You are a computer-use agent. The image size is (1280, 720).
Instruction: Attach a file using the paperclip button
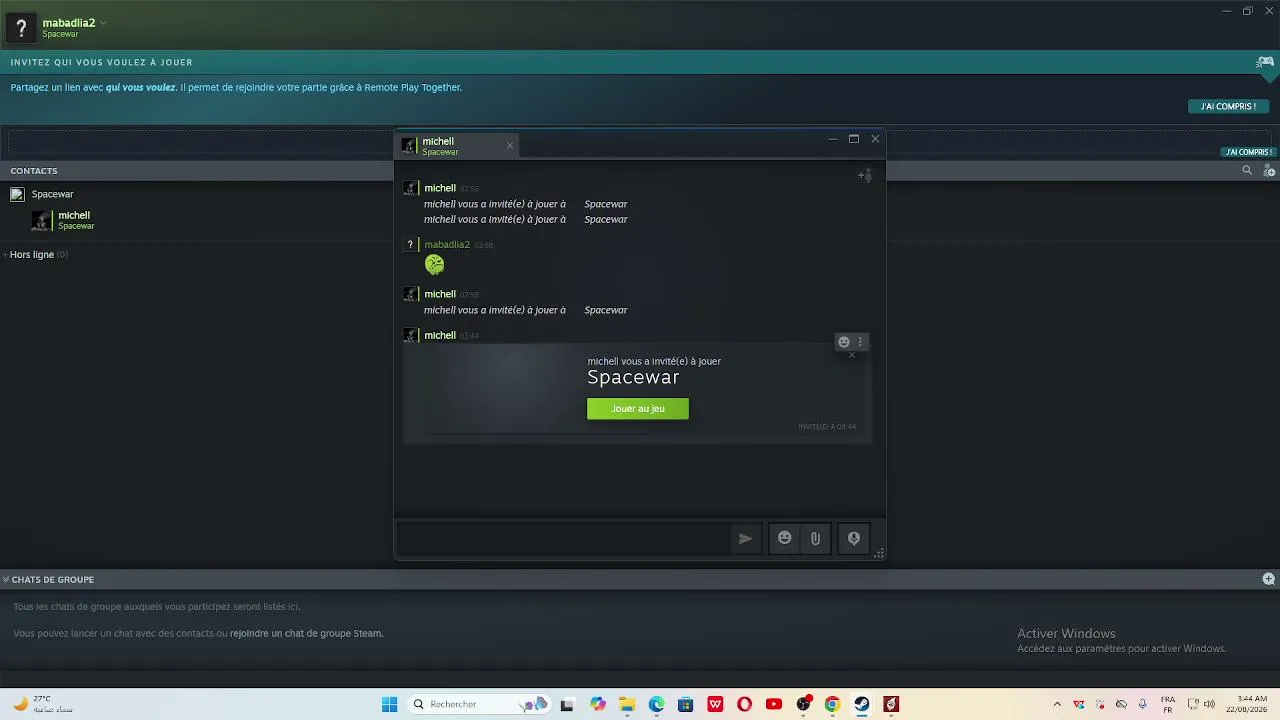click(815, 538)
